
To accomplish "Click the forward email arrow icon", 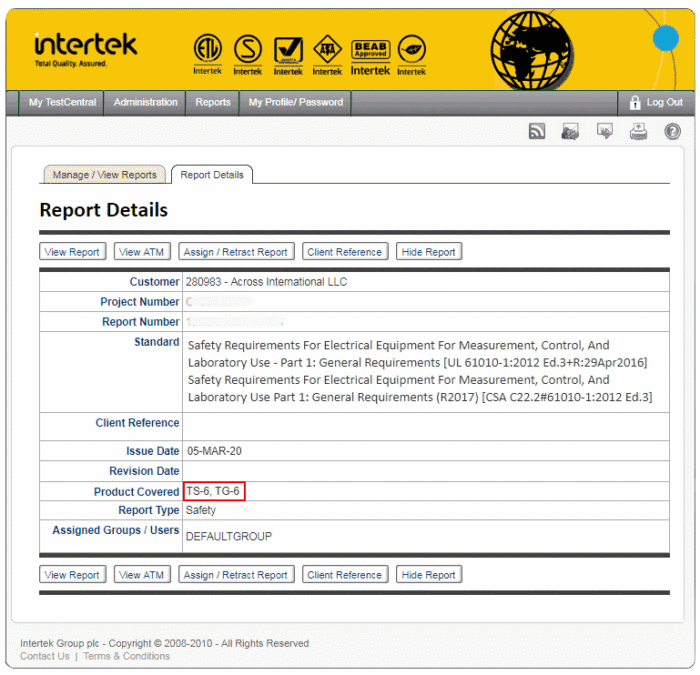I will (x=604, y=132).
